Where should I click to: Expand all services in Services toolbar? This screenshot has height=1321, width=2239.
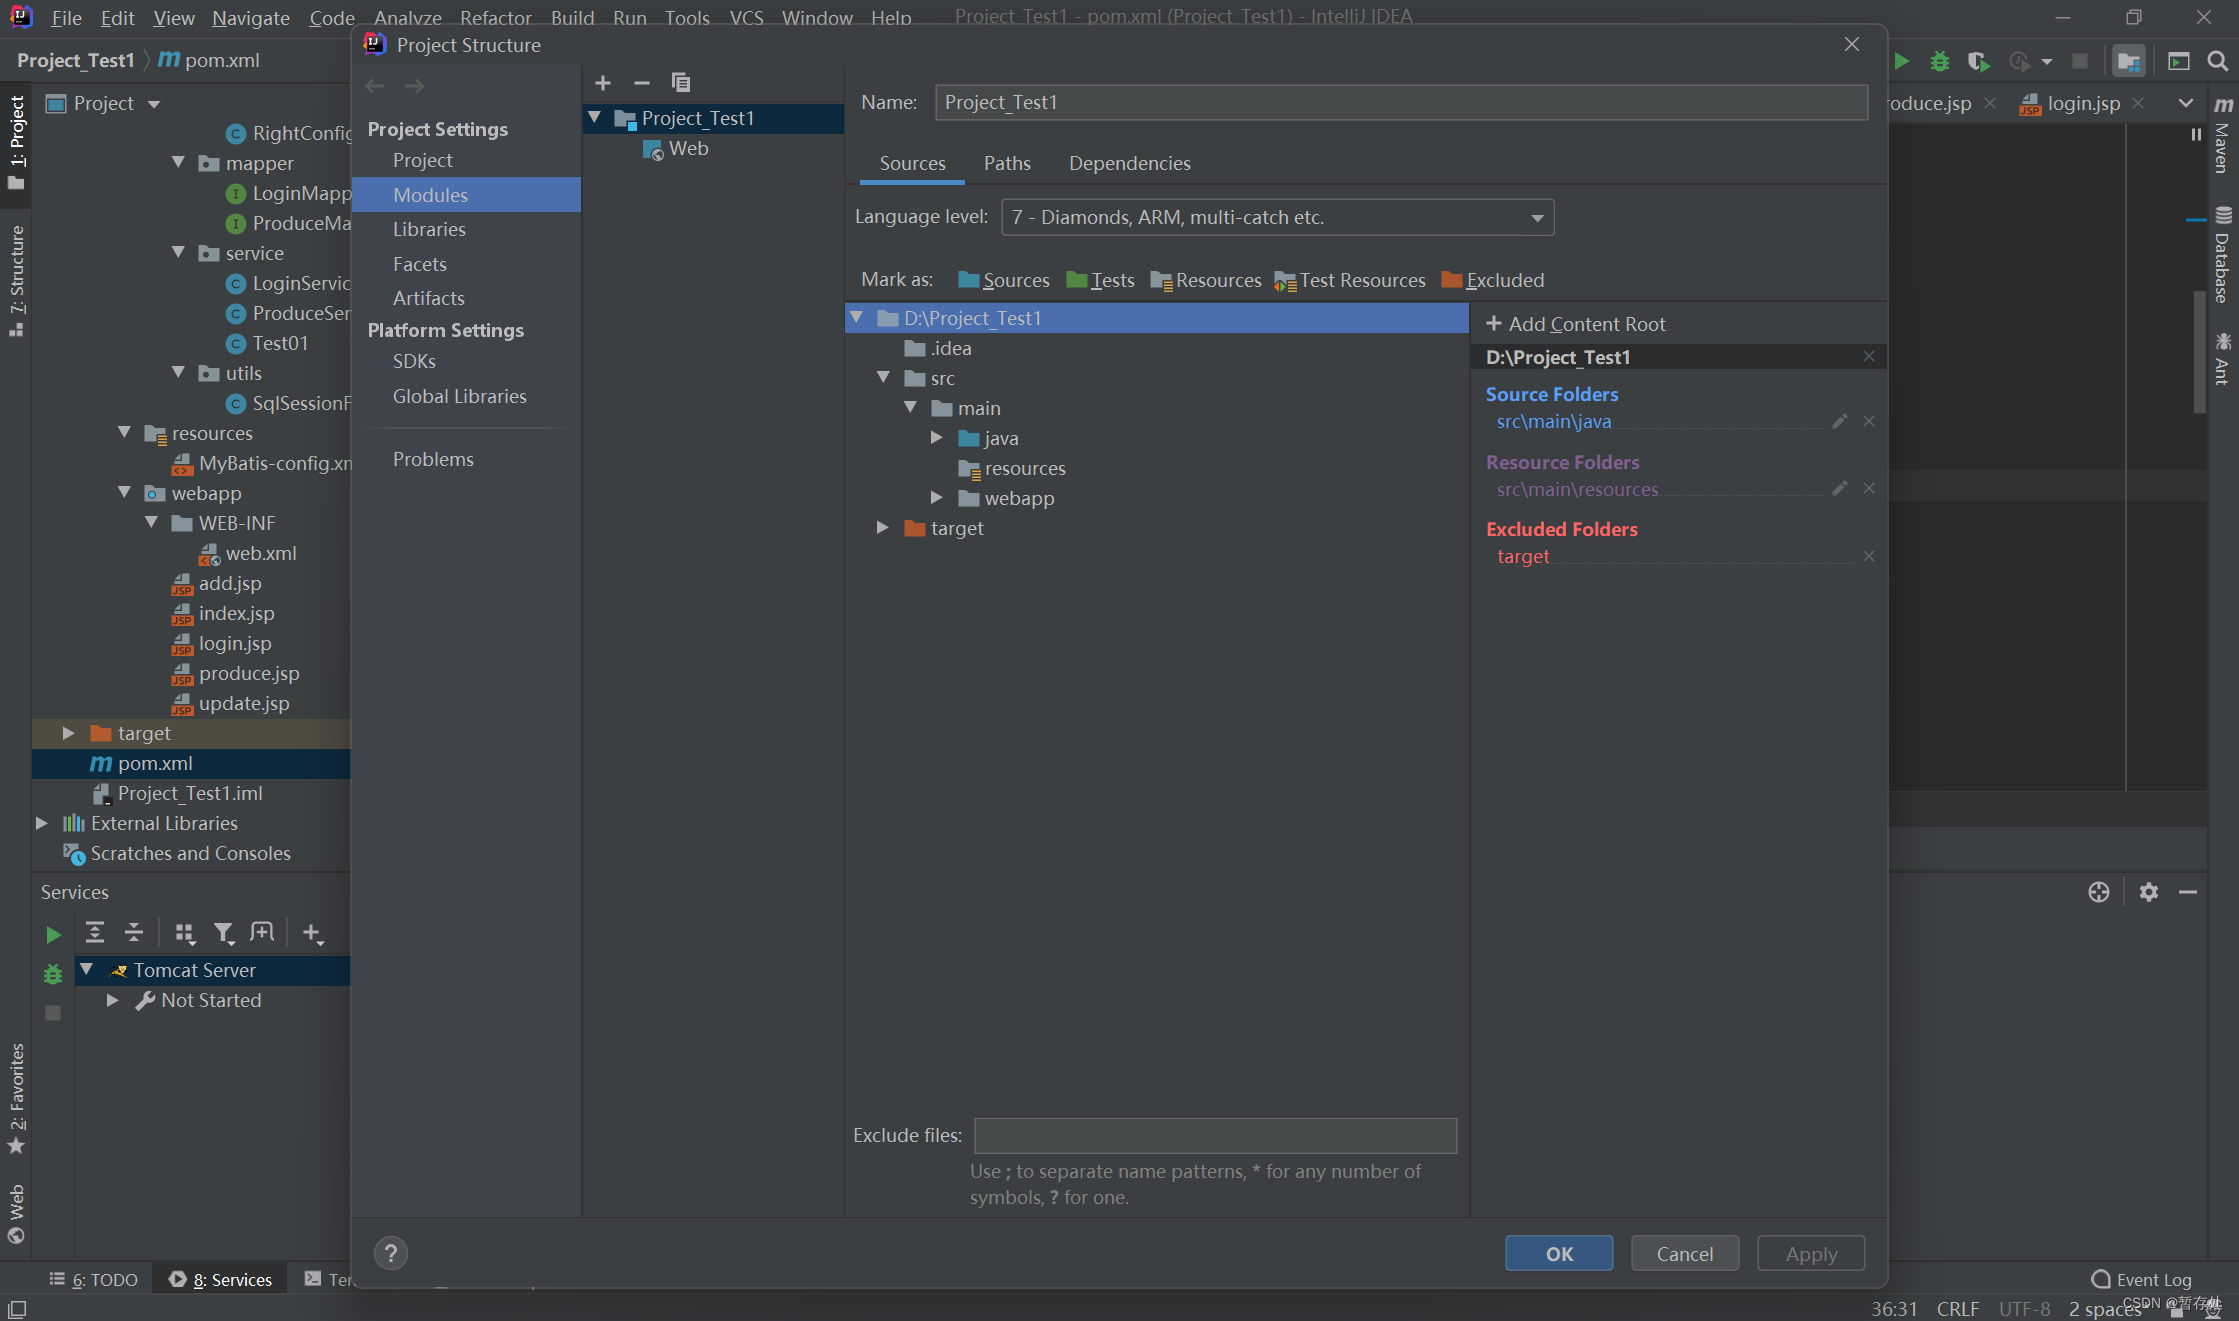[x=95, y=933]
